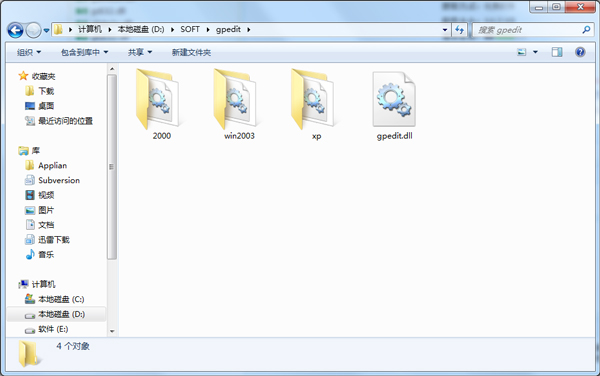Open the 包含到库中 menu
Screen dimensions: 600x376
[84, 52]
